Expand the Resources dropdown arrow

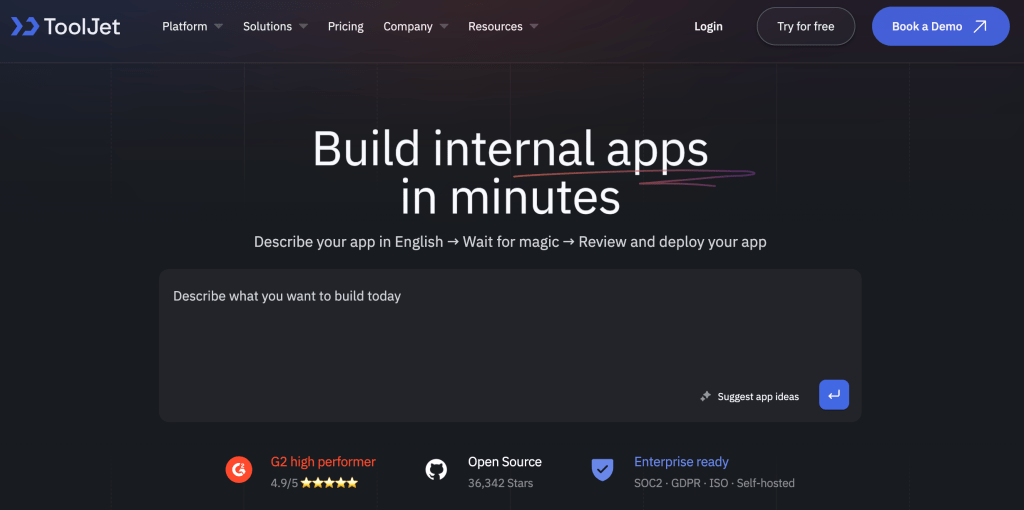click(534, 27)
